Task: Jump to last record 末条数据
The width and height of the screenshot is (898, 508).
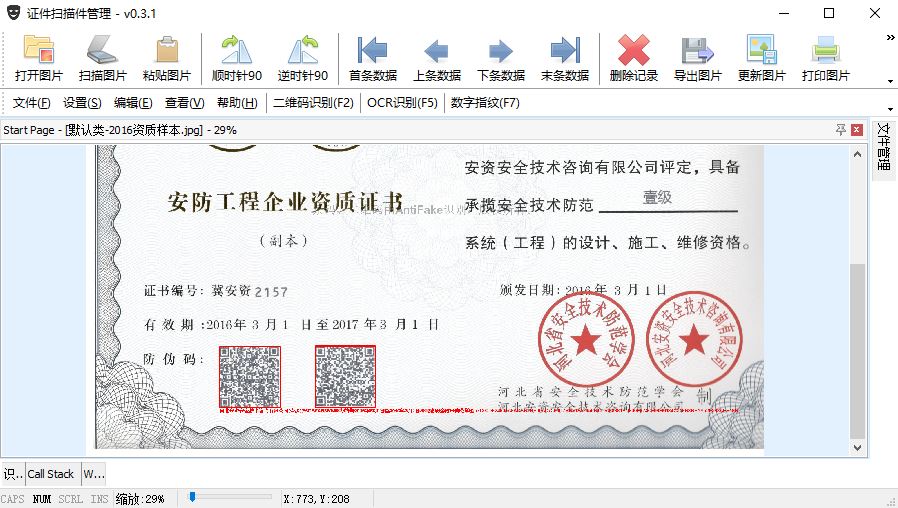Action: [565, 58]
